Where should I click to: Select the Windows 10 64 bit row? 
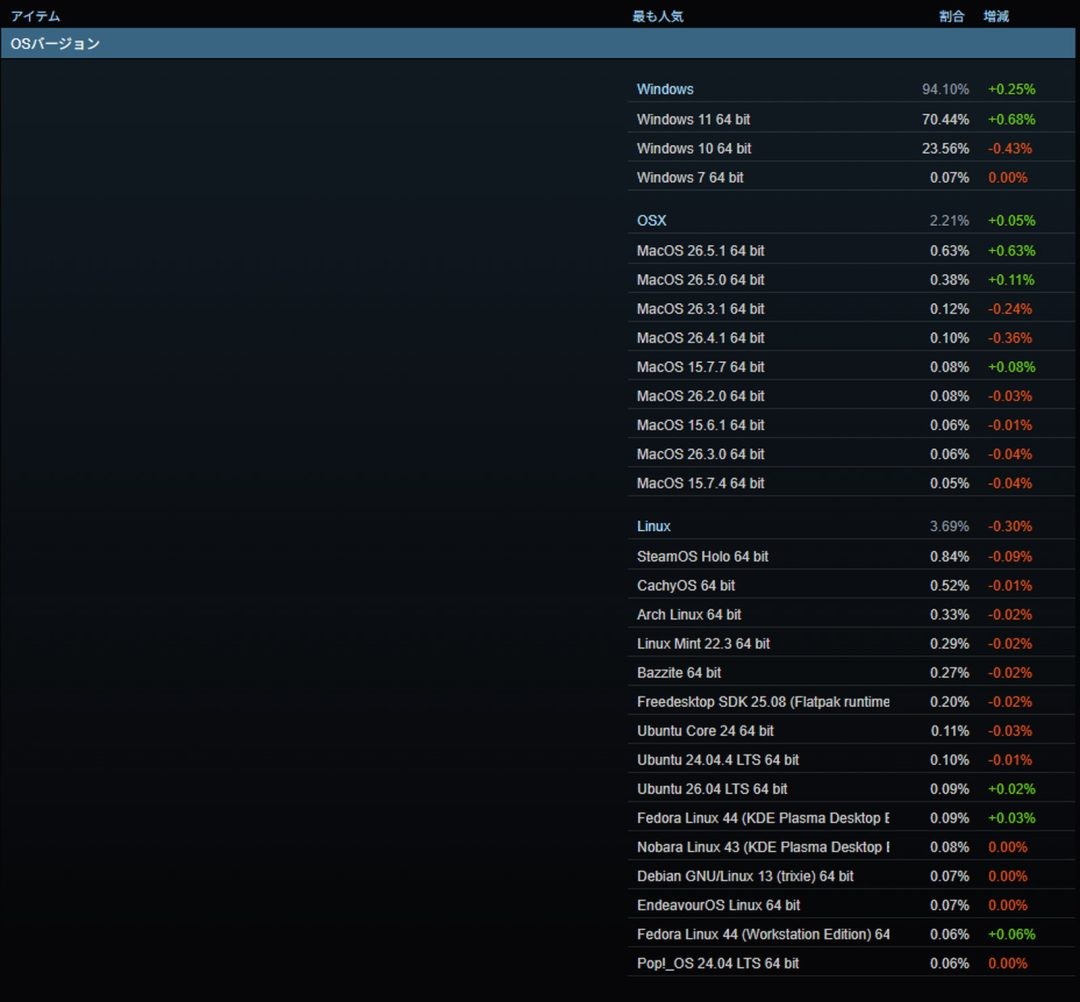pos(851,148)
